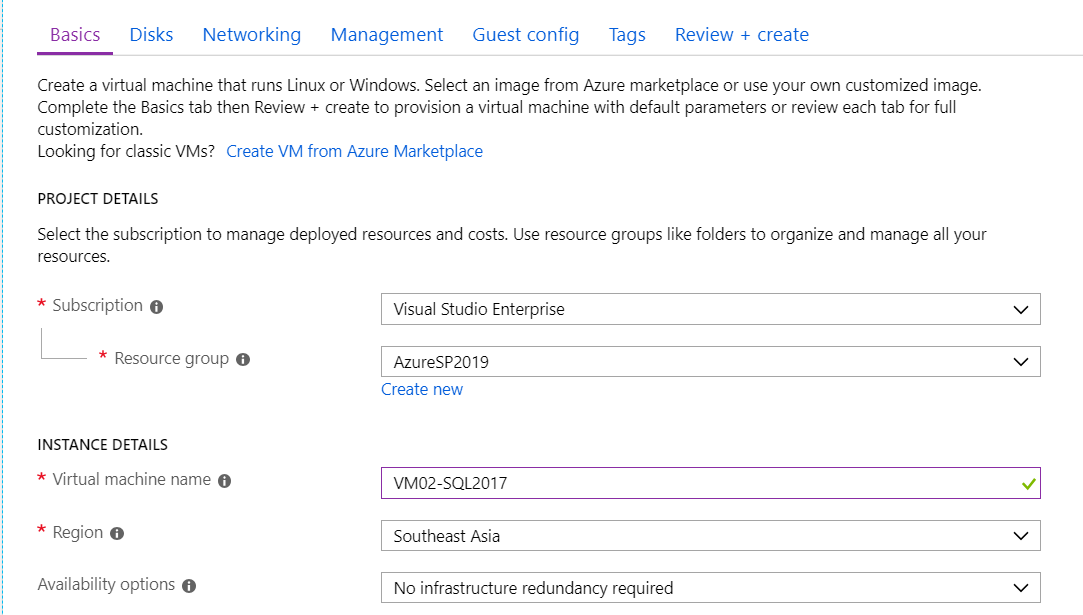Click the Subscription info icon
The width and height of the screenshot is (1083, 615).
(156, 307)
